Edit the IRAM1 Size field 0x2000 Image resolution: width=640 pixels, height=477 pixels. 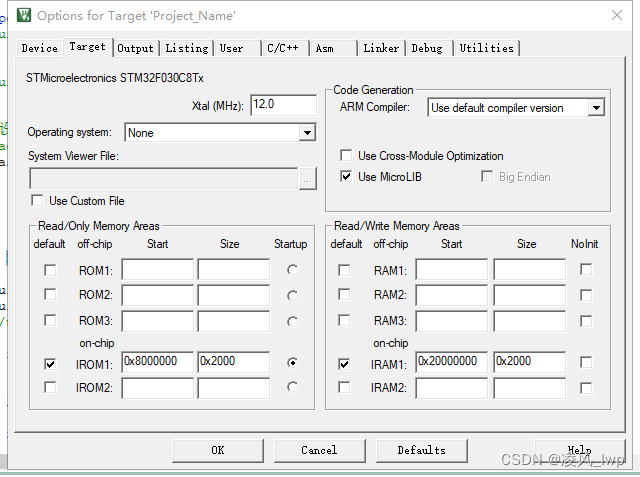point(529,362)
